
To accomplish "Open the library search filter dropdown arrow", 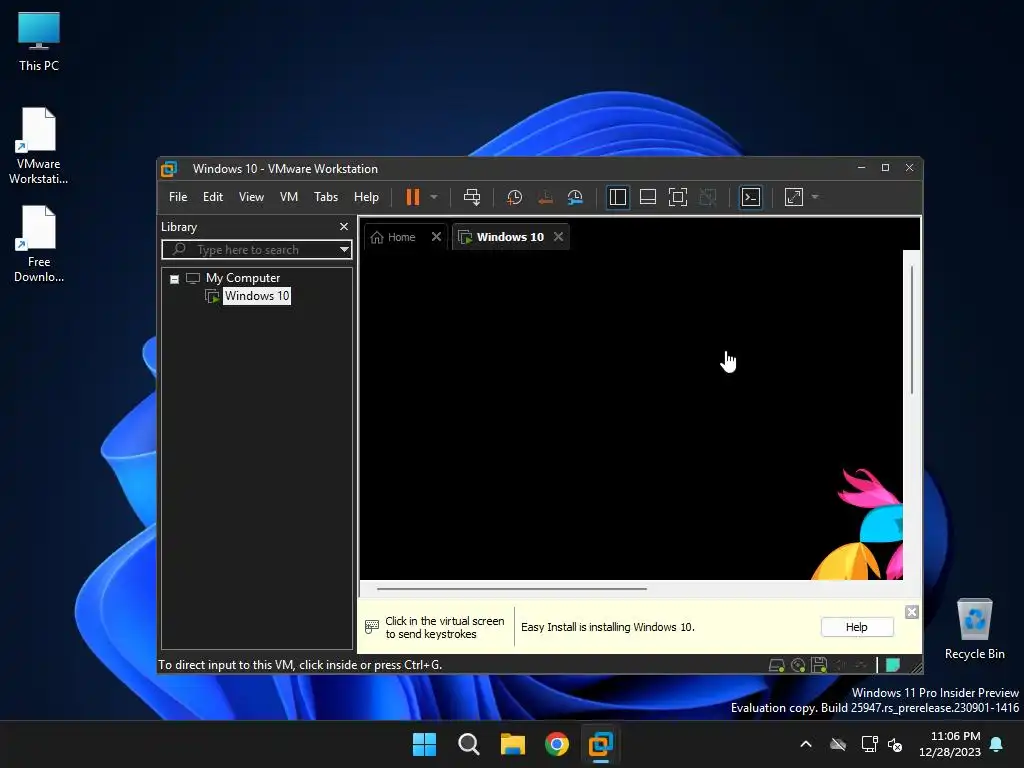I will 344,249.
